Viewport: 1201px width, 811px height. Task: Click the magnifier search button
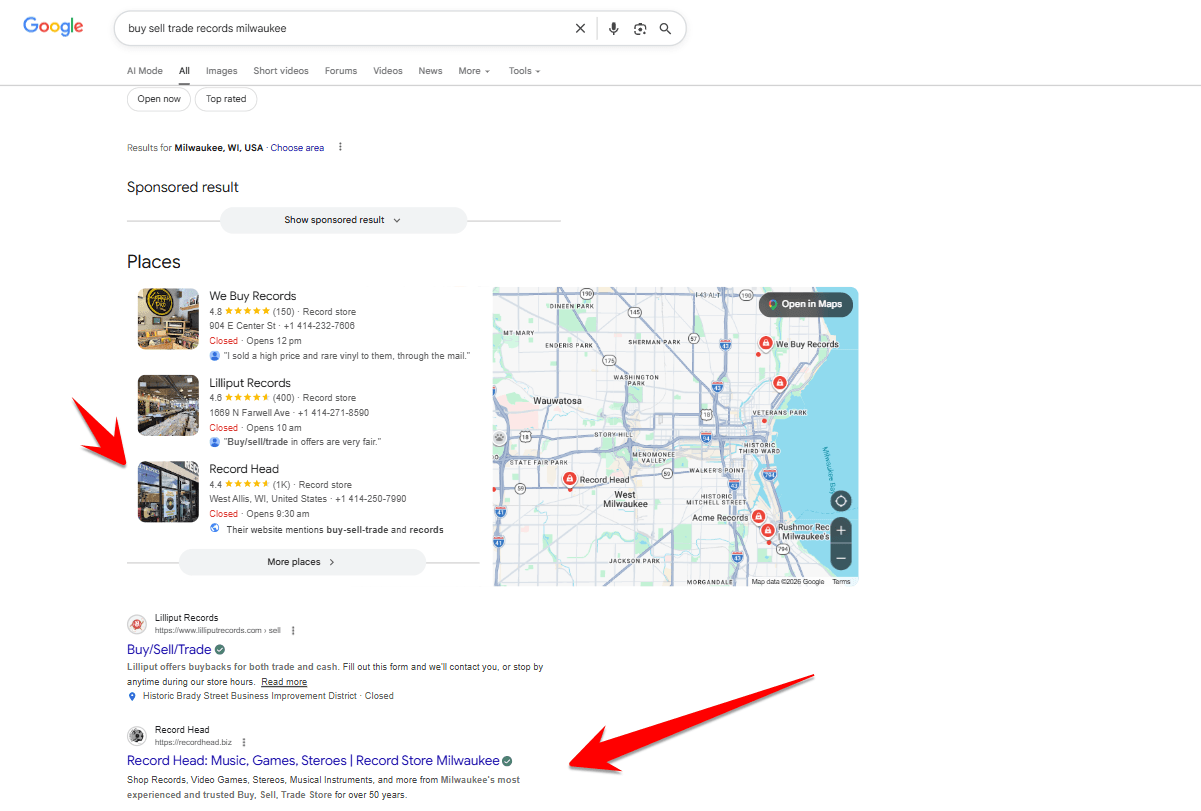point(666,29)
